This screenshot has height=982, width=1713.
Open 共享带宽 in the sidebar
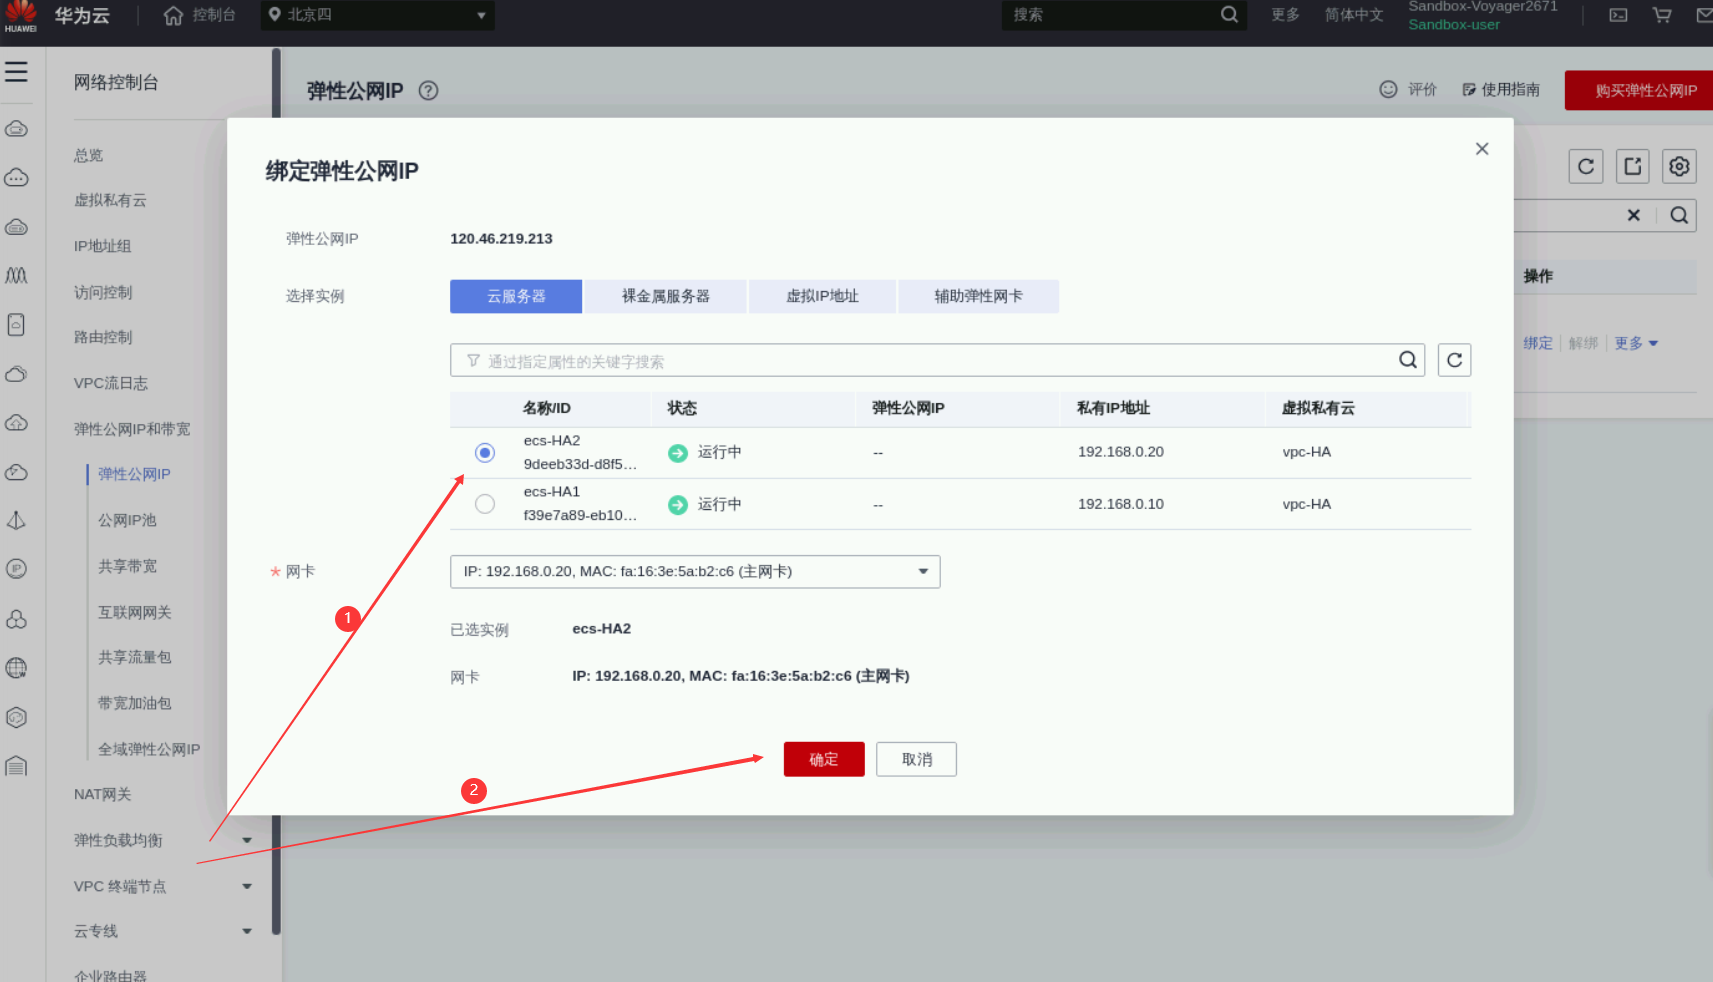tap(127, 566)
